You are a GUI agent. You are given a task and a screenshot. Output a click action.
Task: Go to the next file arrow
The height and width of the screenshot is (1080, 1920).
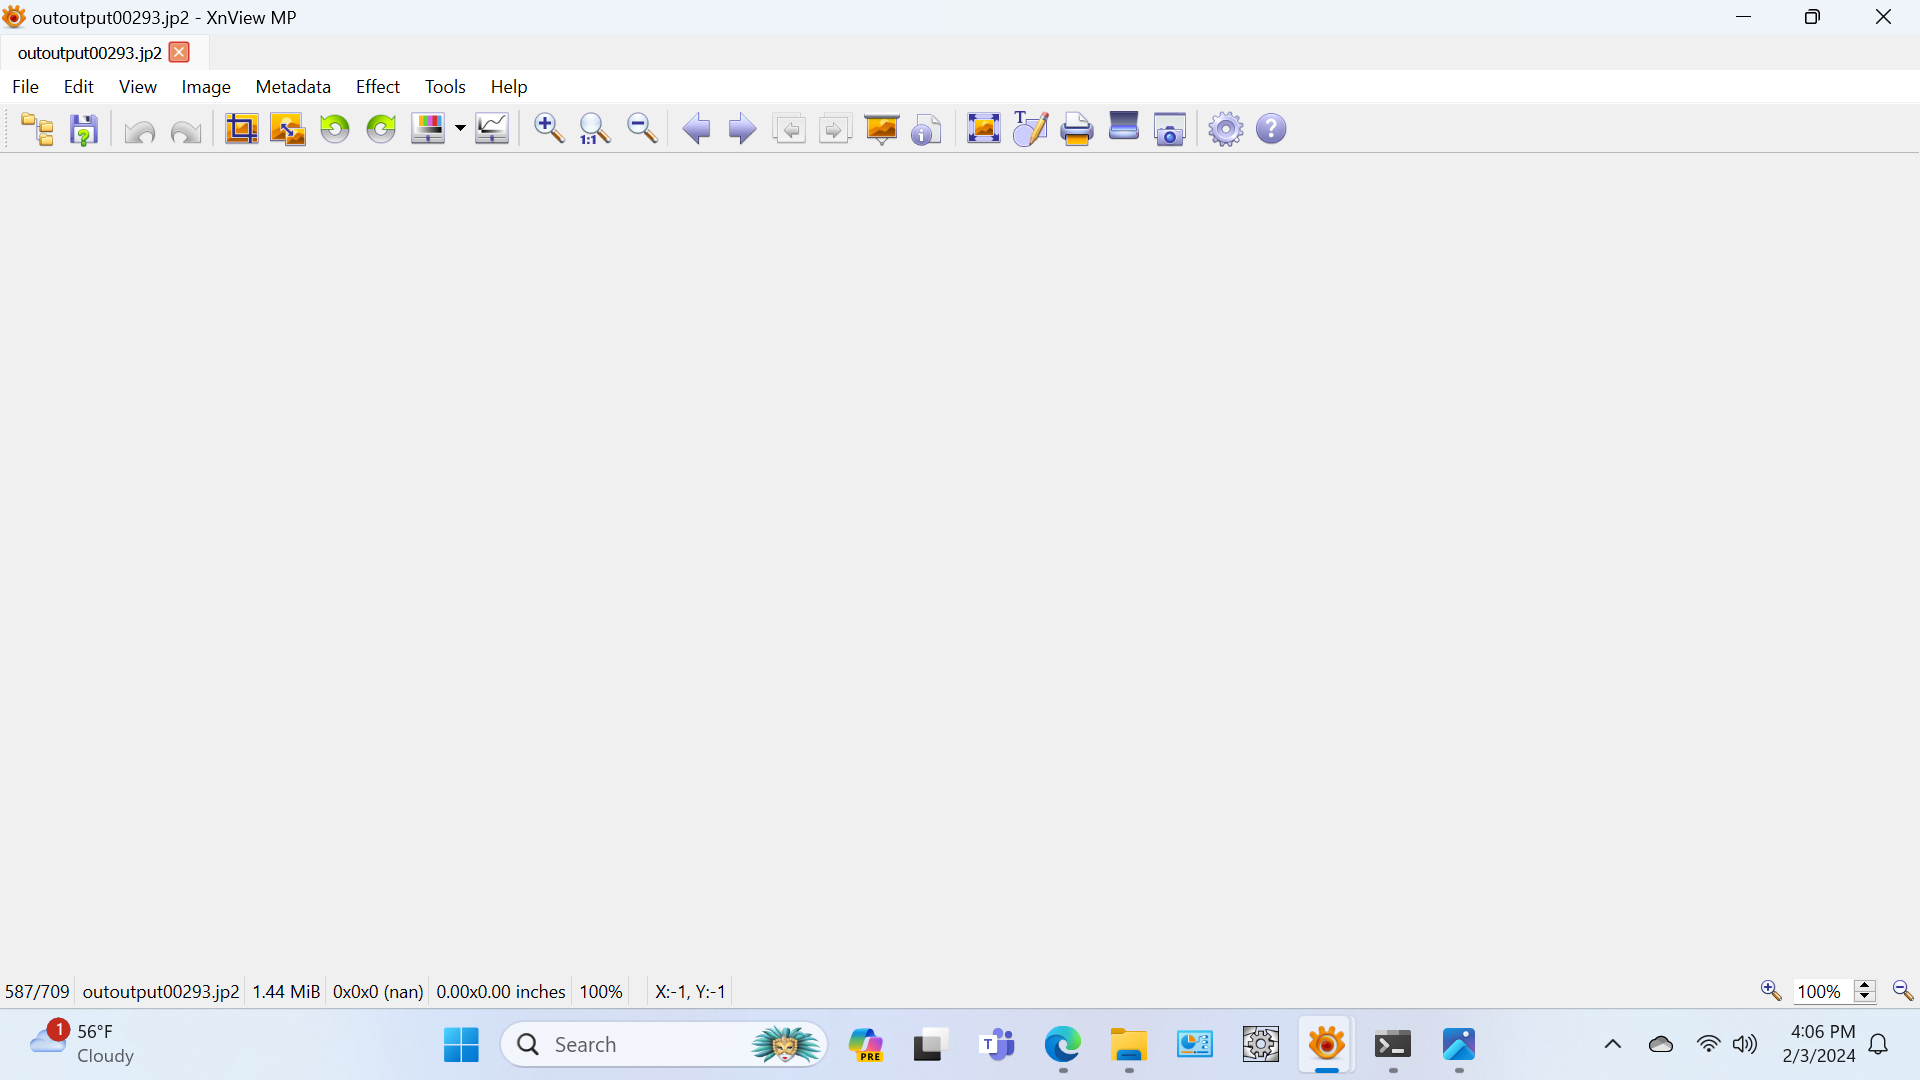742,129
